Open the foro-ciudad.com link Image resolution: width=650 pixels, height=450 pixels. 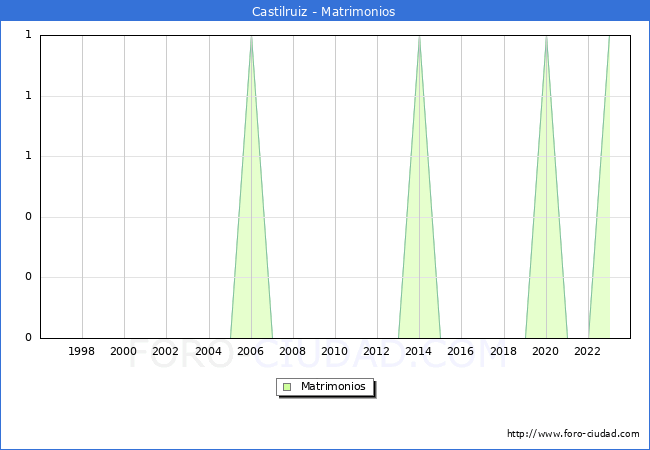(573, 434)
